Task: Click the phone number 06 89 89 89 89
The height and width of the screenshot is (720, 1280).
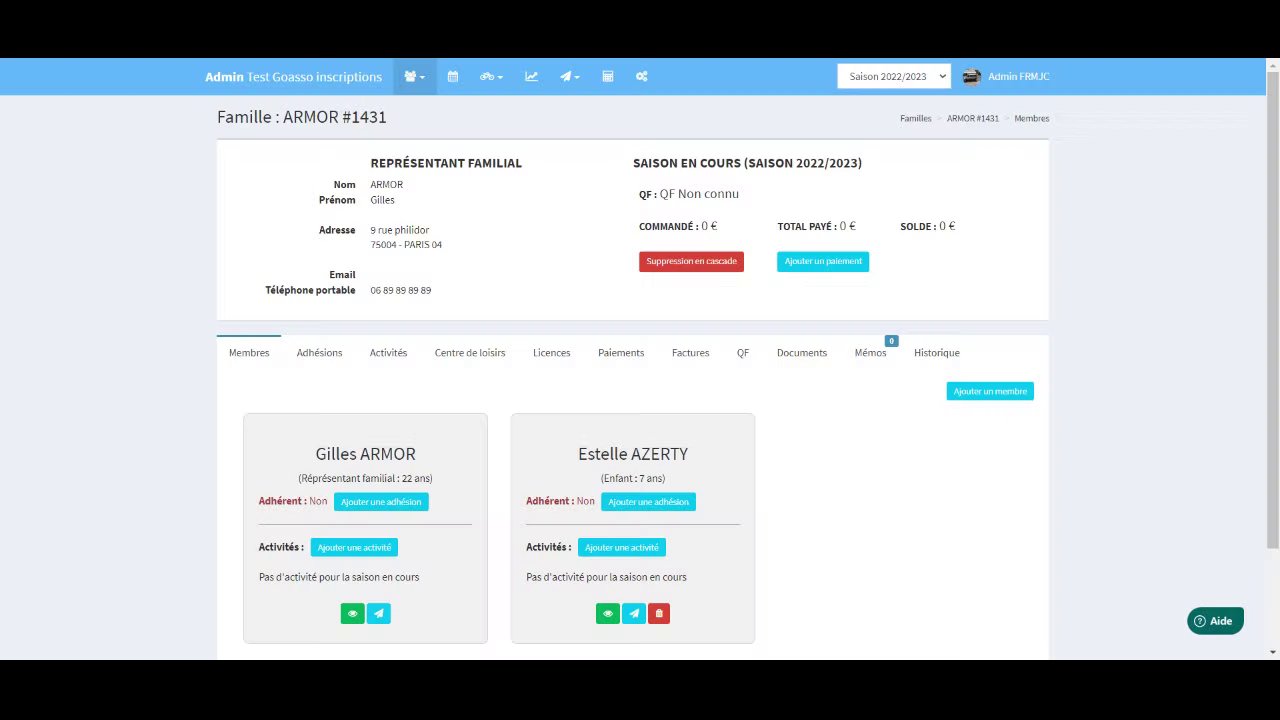Action: click(x=400, y=290)
